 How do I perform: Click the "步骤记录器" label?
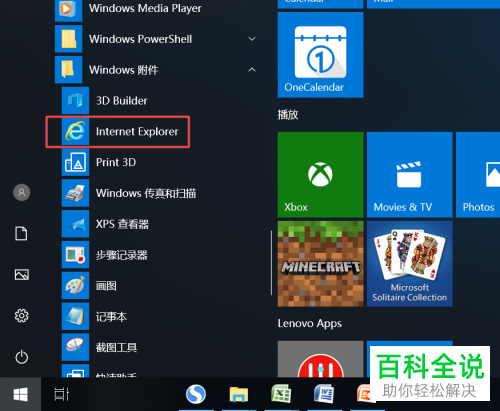pyautogui.click(x=122, y=255)
